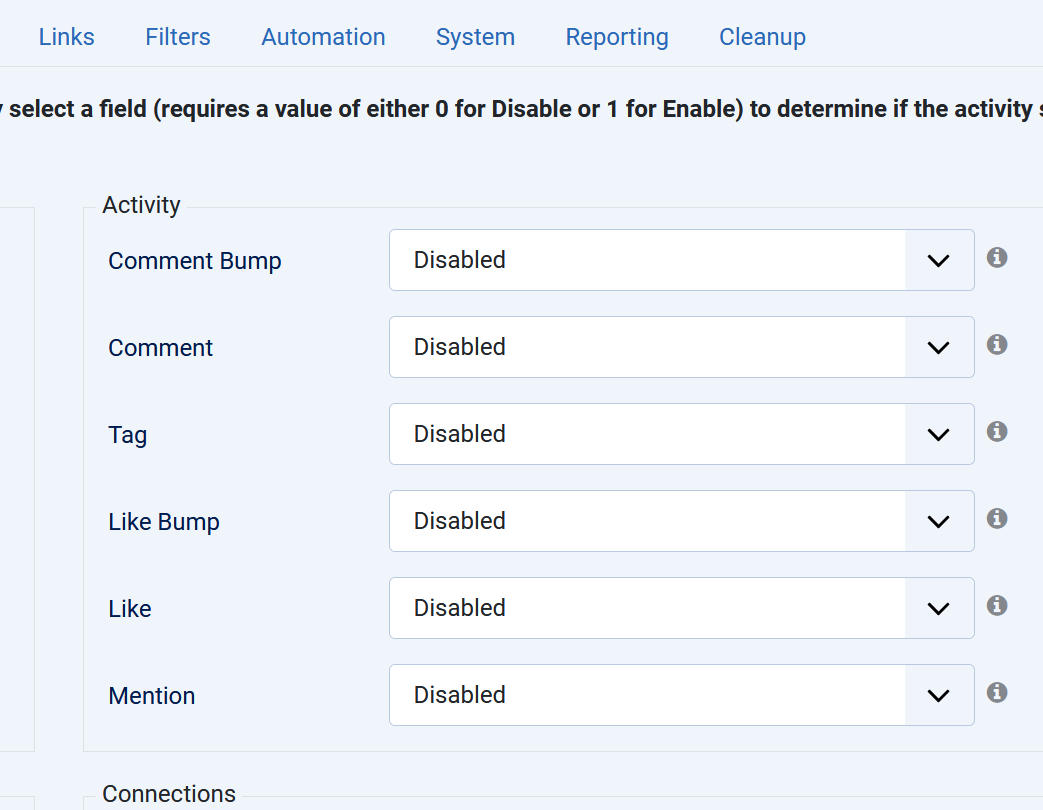Open the Like dropdown selector

click(x=681, y=608)
